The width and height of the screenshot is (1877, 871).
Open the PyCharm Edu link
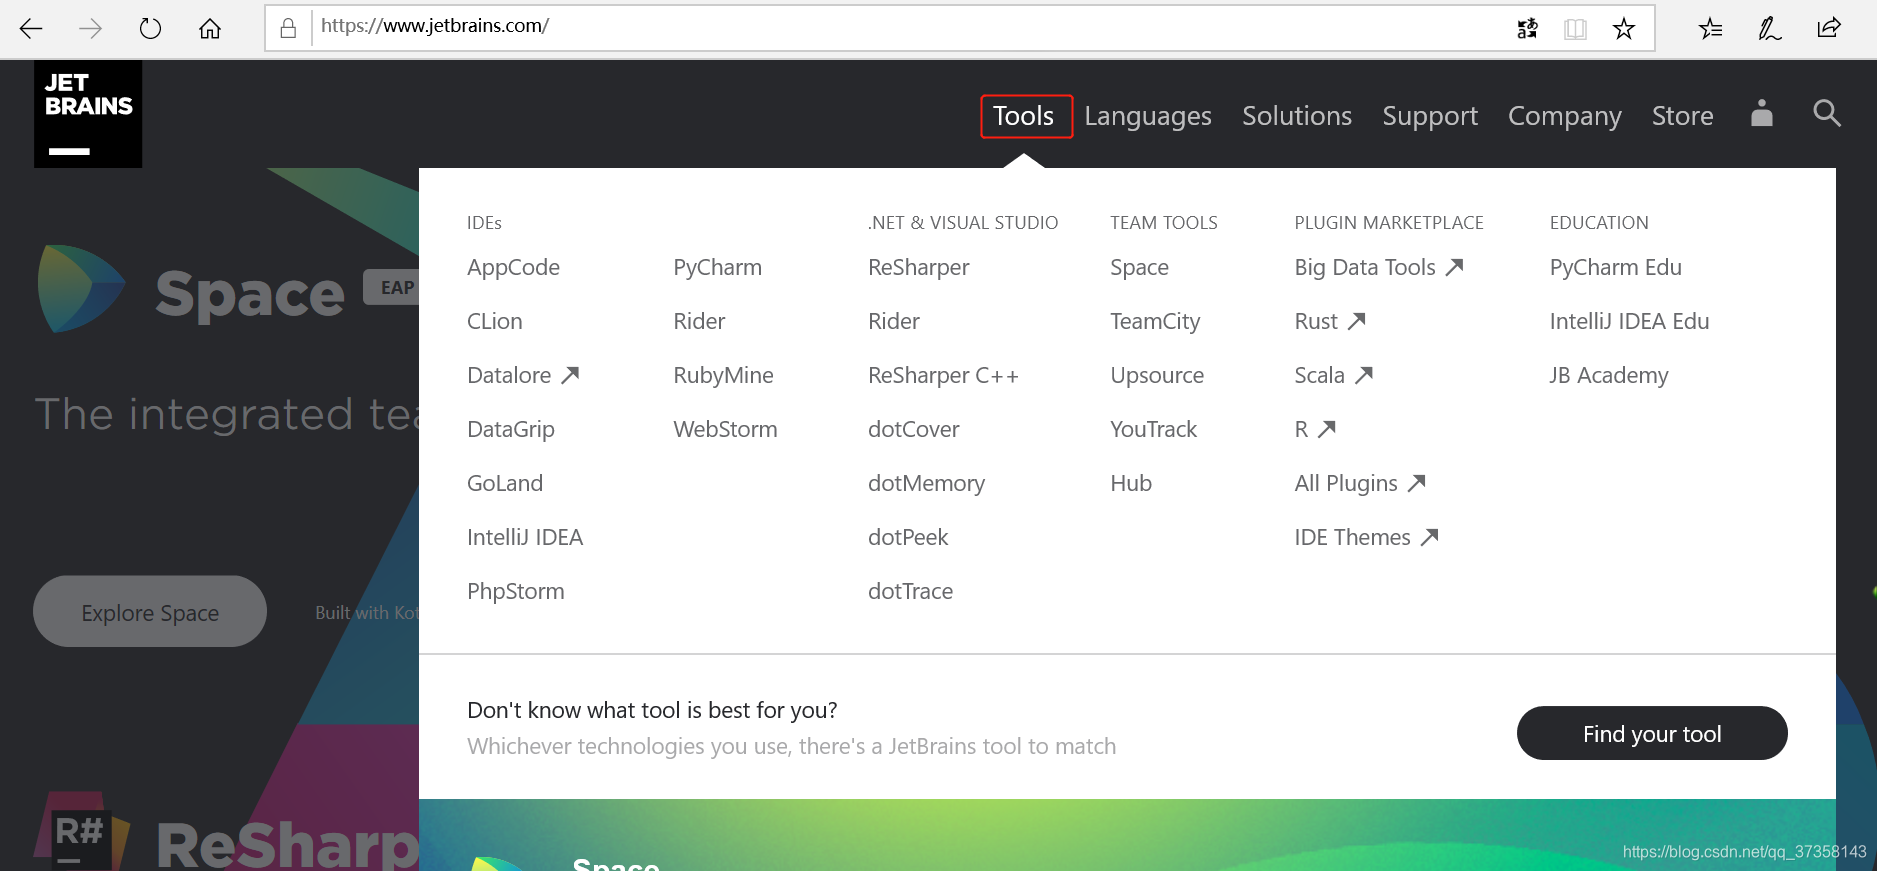pos(1616,267)
